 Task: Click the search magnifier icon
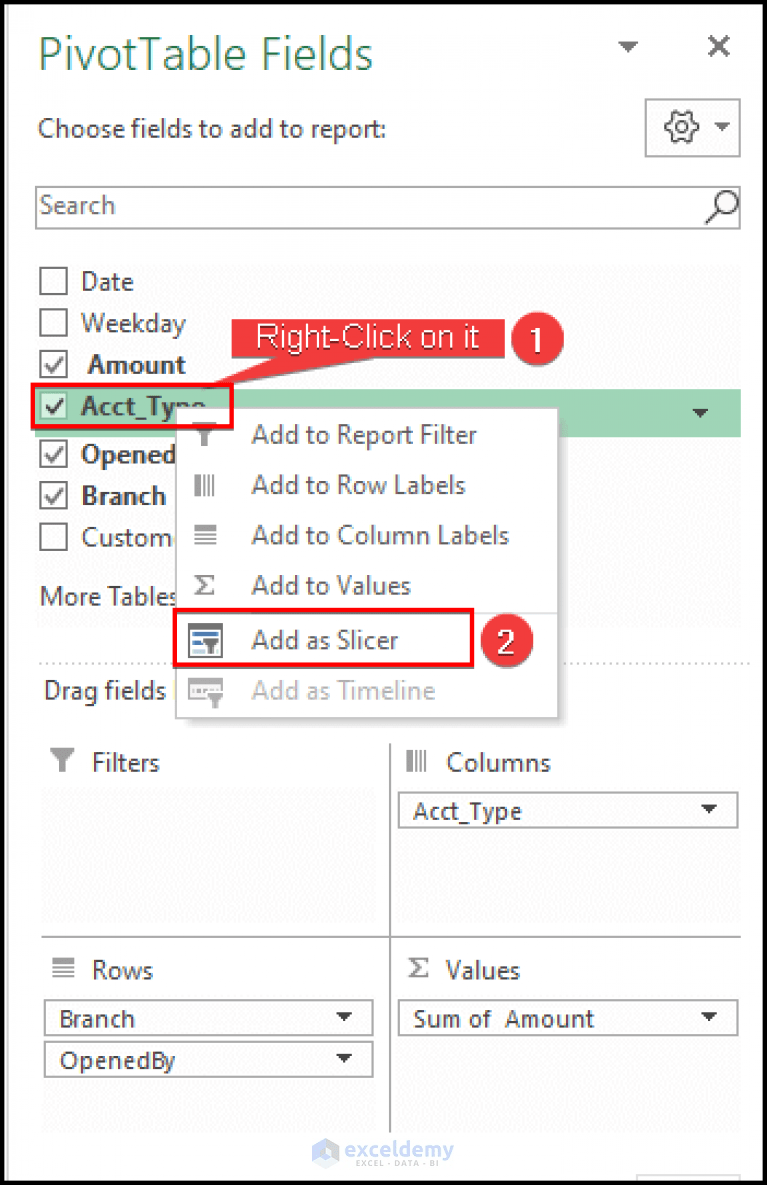click(x=719, y=207)
